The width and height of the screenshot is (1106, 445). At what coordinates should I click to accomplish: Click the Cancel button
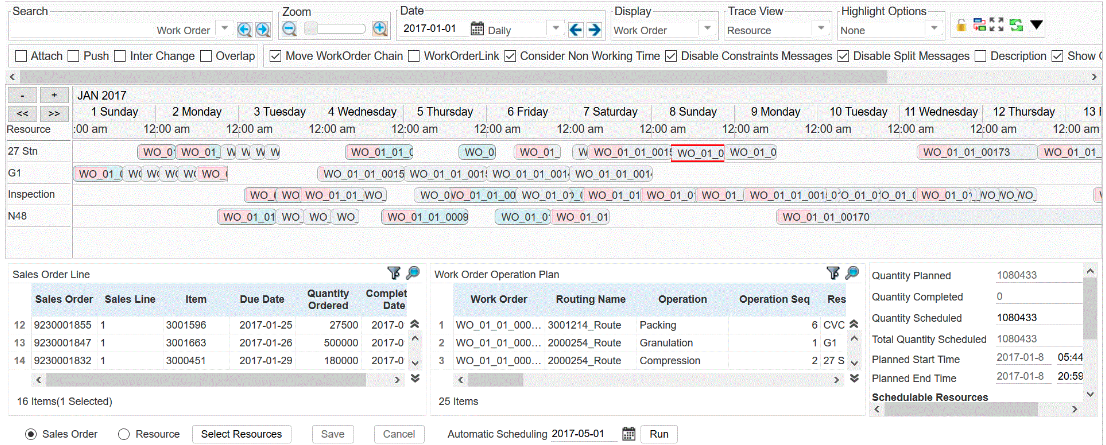point(399,434)
